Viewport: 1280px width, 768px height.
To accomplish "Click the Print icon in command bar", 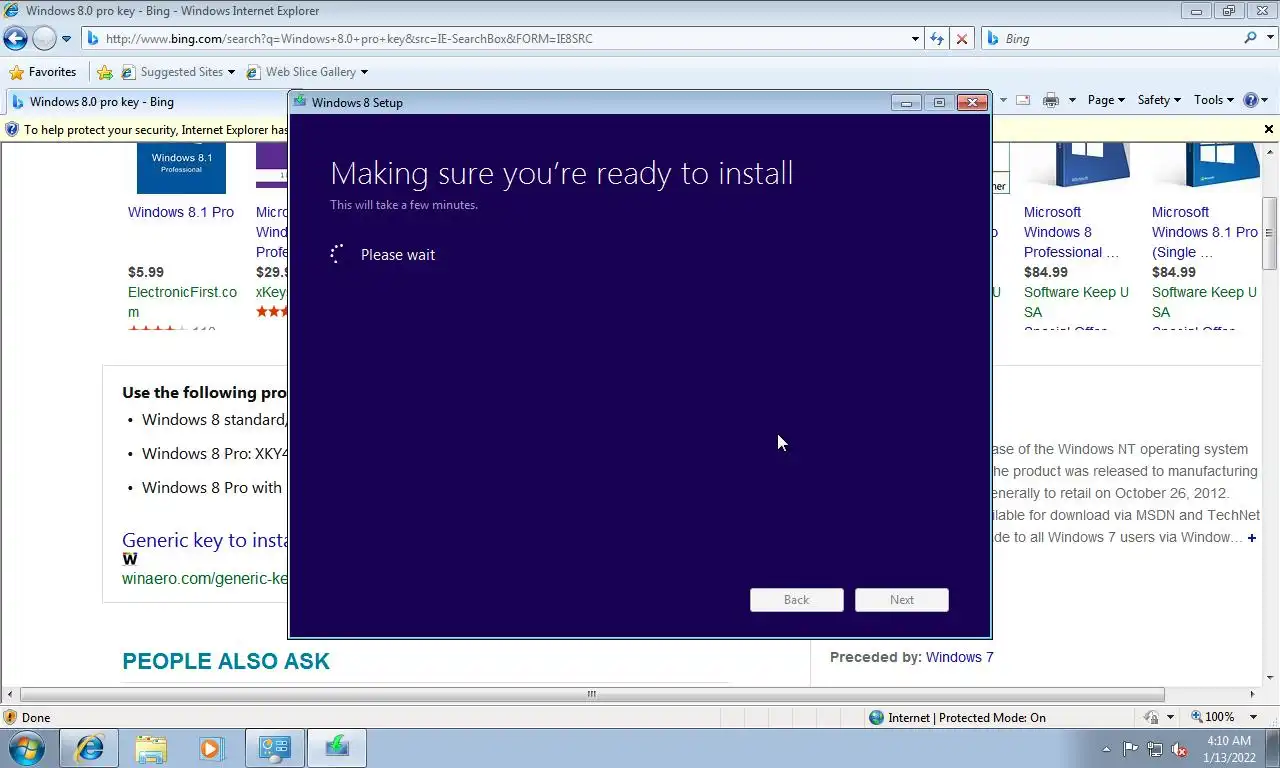I will coord(1051,100).
